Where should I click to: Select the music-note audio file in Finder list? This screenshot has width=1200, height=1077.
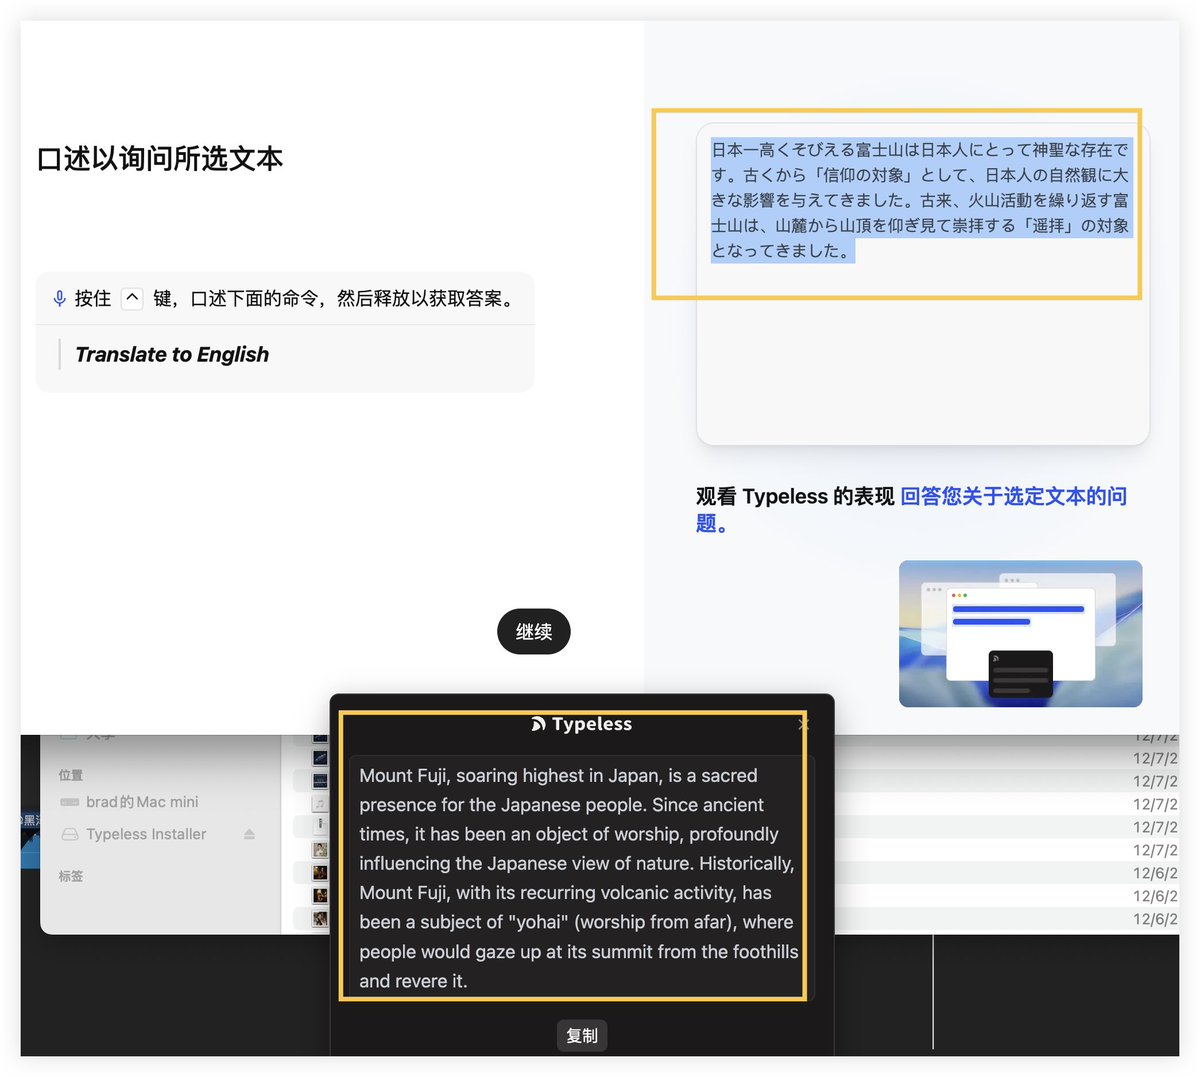[x=320, y=803]
